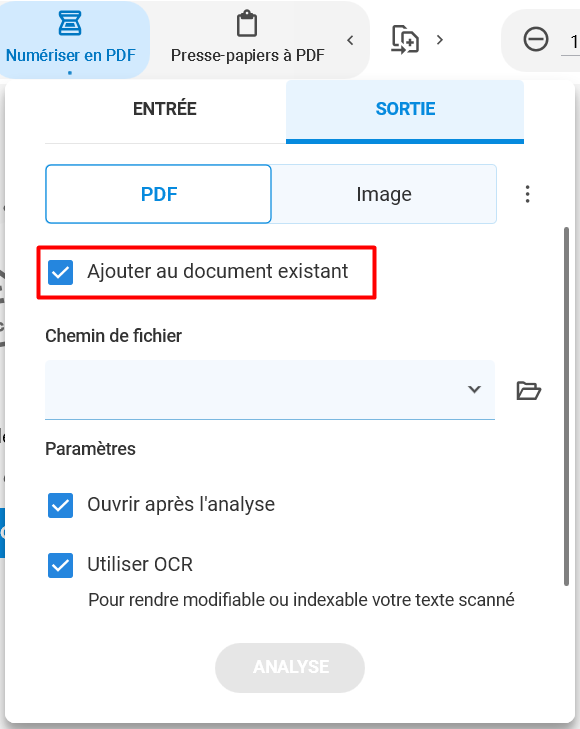Click the Presse-papiers à PDF clipboard icon

point(247,23)
